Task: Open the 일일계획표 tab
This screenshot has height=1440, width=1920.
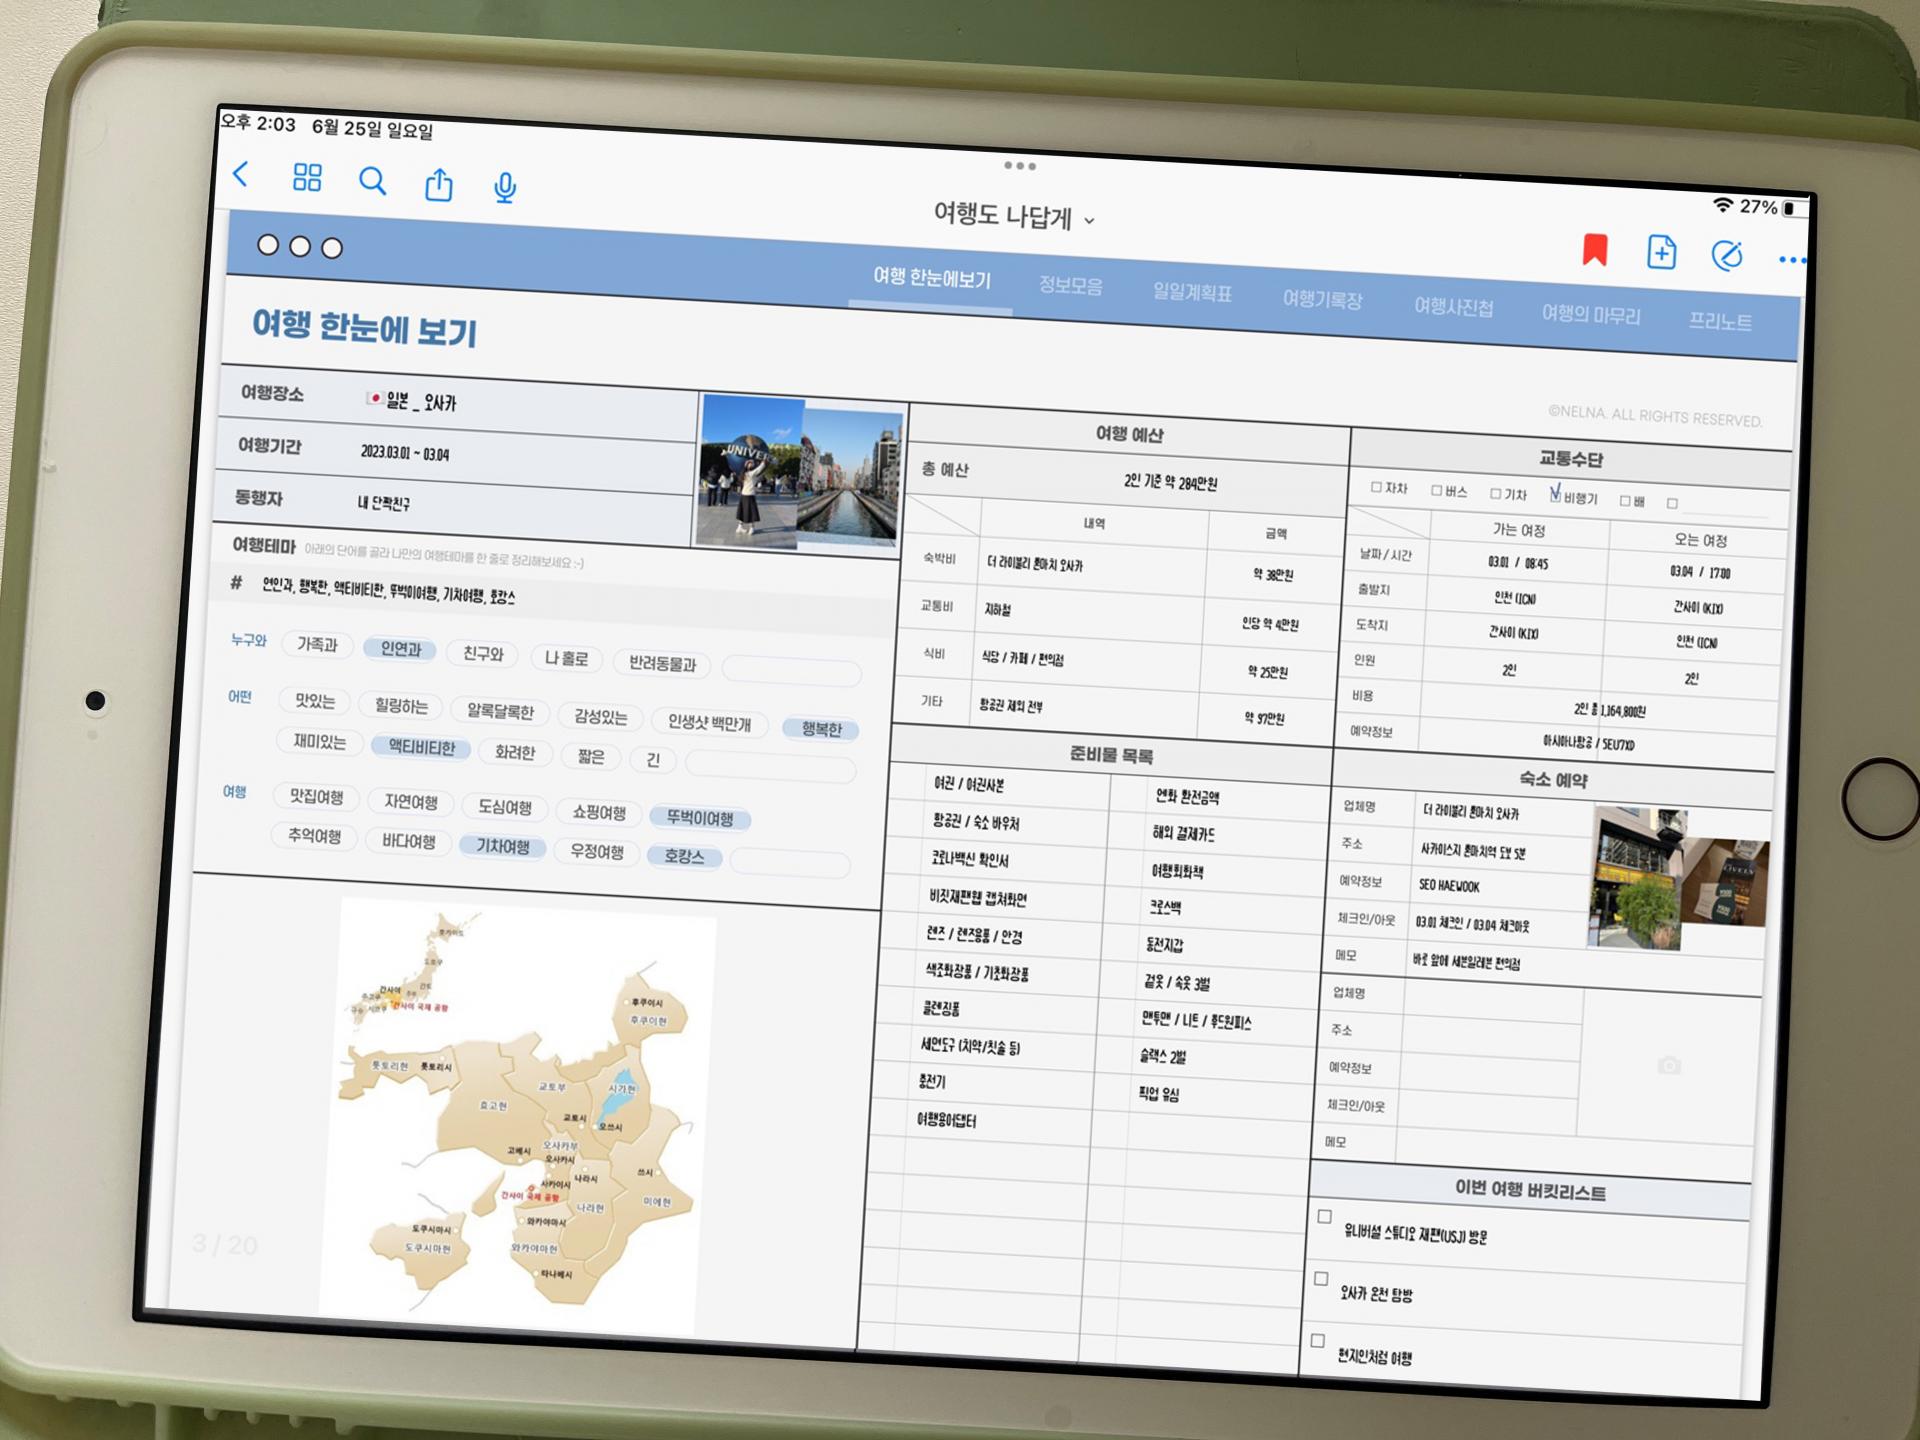Action: tap(1192, 293)
